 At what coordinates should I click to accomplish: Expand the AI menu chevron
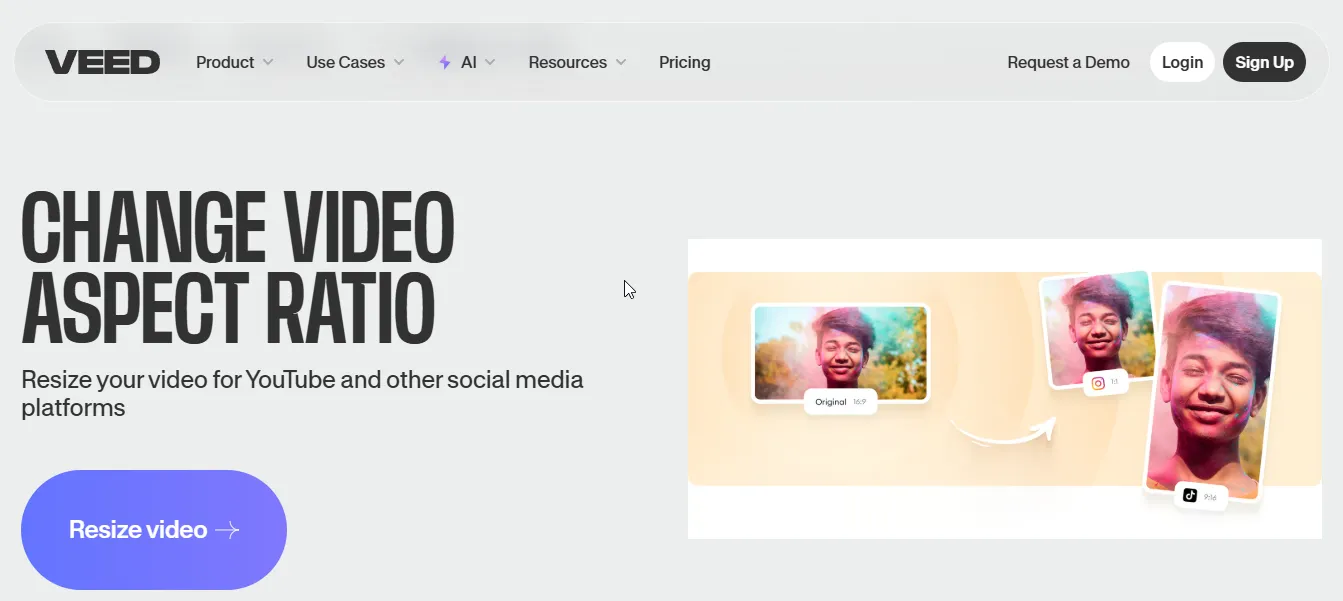coord(491,62)
